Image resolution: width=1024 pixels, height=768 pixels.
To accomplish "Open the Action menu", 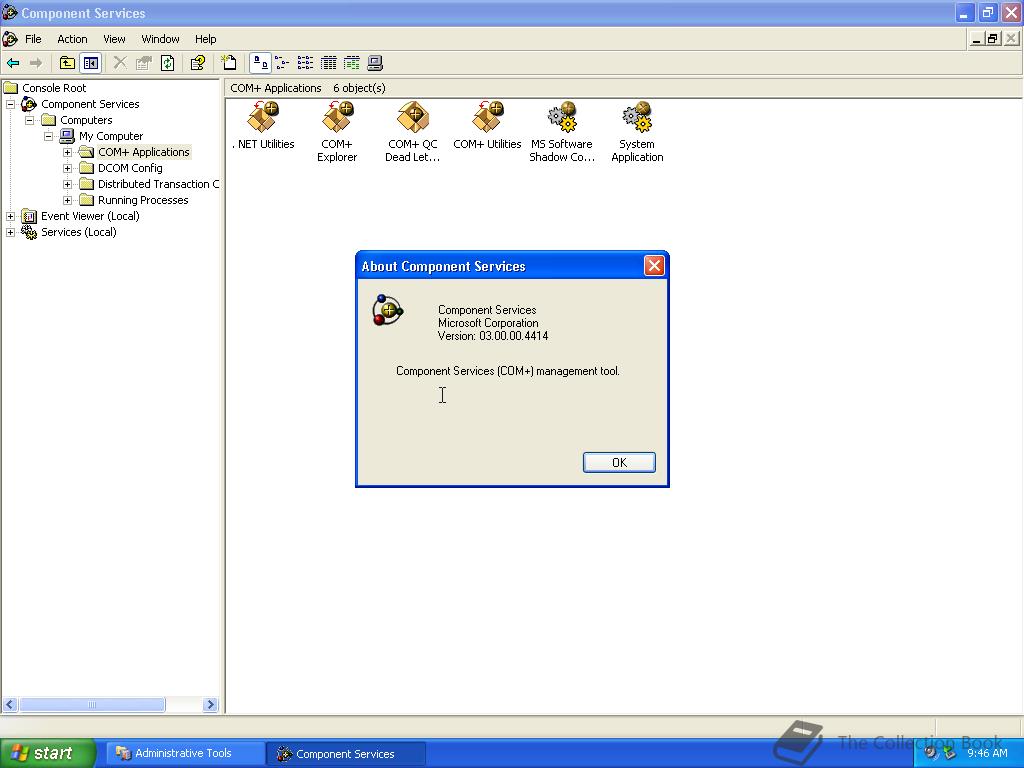I will click(x=72, y=39).
